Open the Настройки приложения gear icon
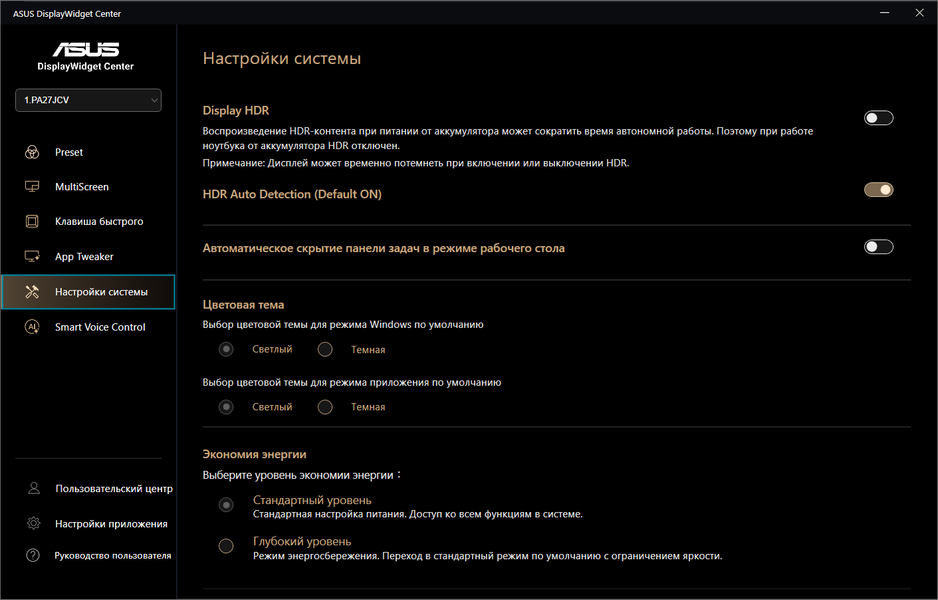This screenshot has height=600, width=938. (x=34, y=524)
